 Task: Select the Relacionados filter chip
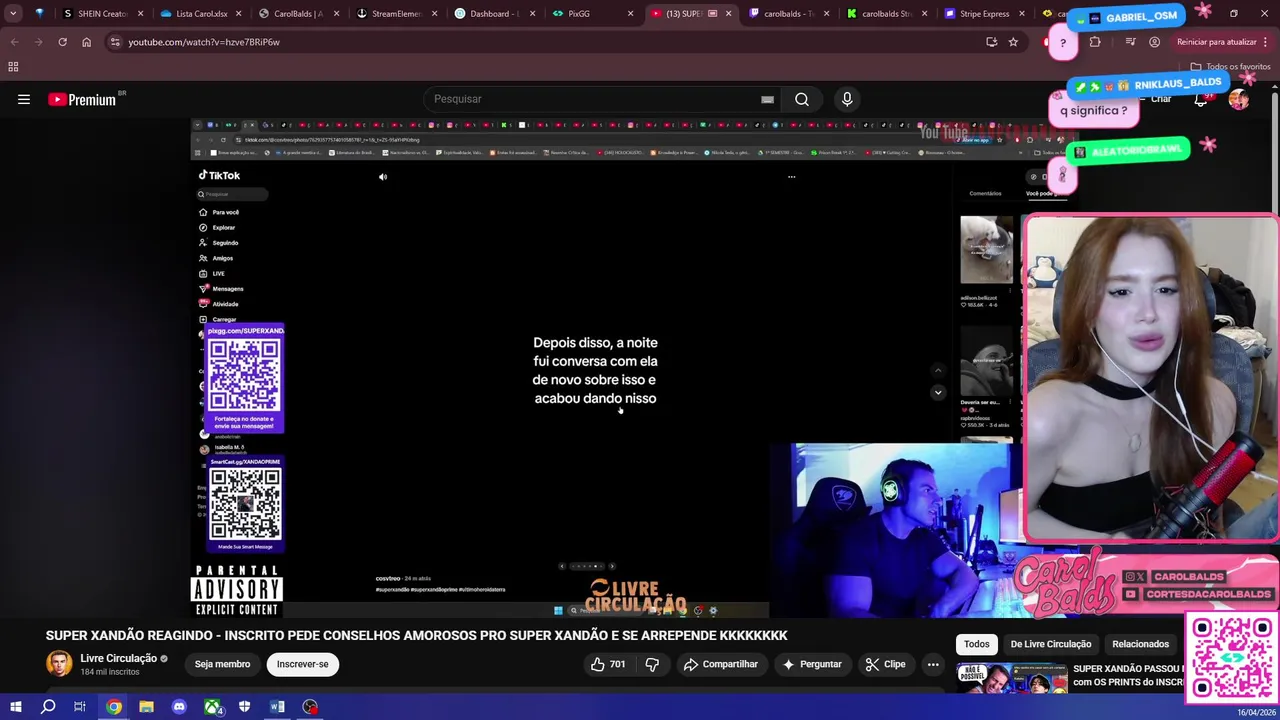pos(1140,644)
